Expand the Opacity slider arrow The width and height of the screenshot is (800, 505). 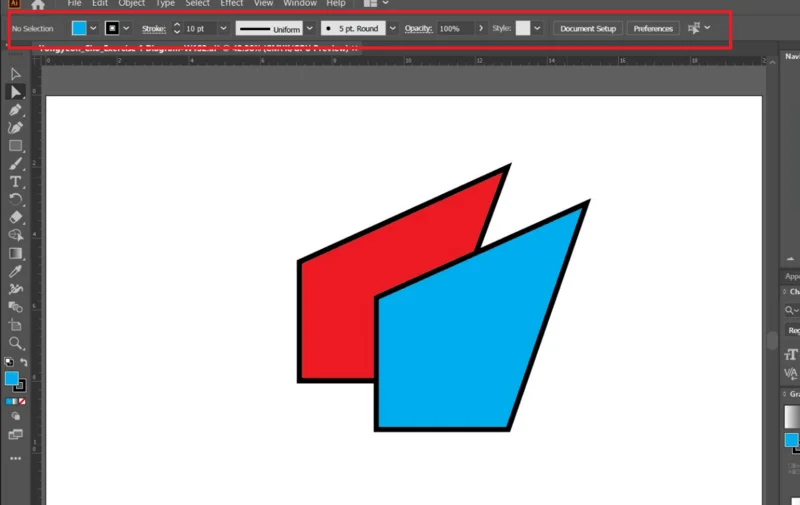[481, 29]
